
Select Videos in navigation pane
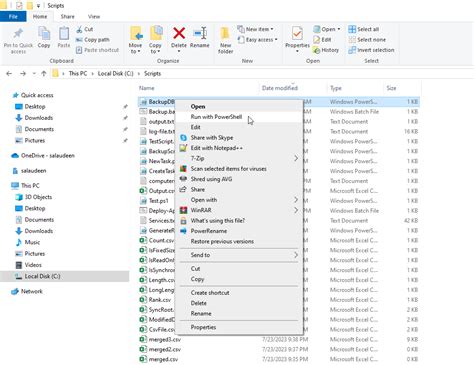[x=33, y=265]
